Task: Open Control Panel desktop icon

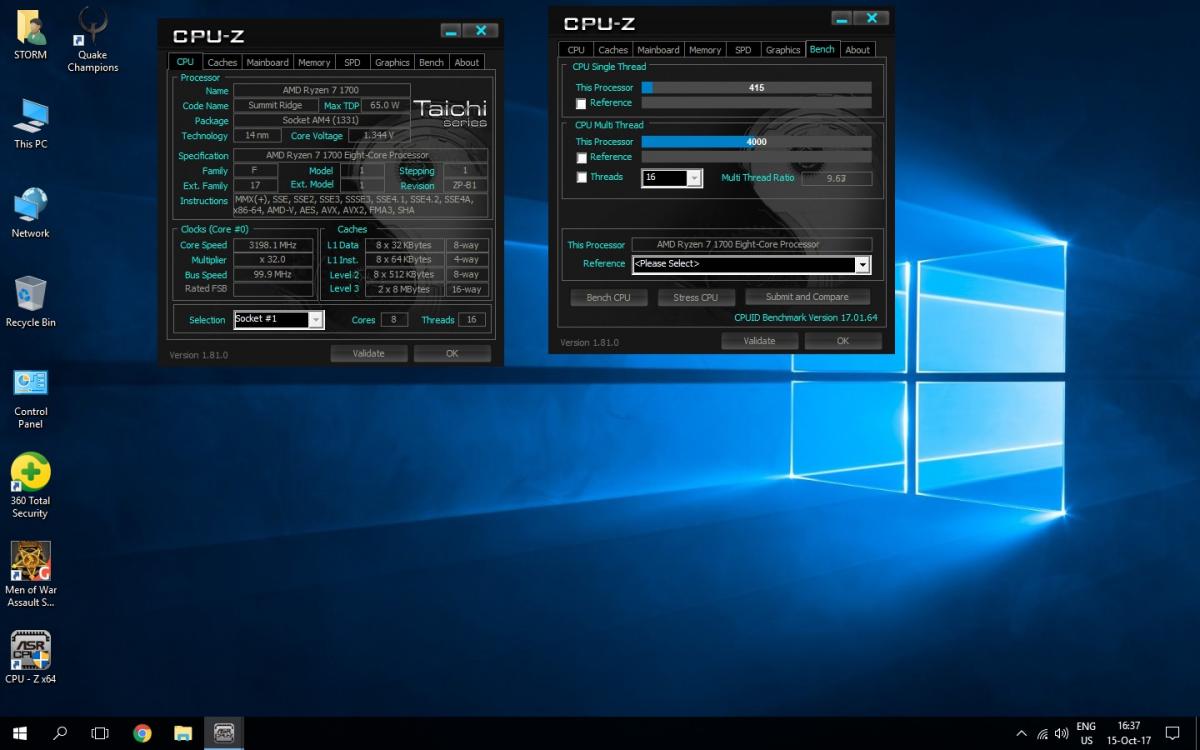Action: pos(31,397)
